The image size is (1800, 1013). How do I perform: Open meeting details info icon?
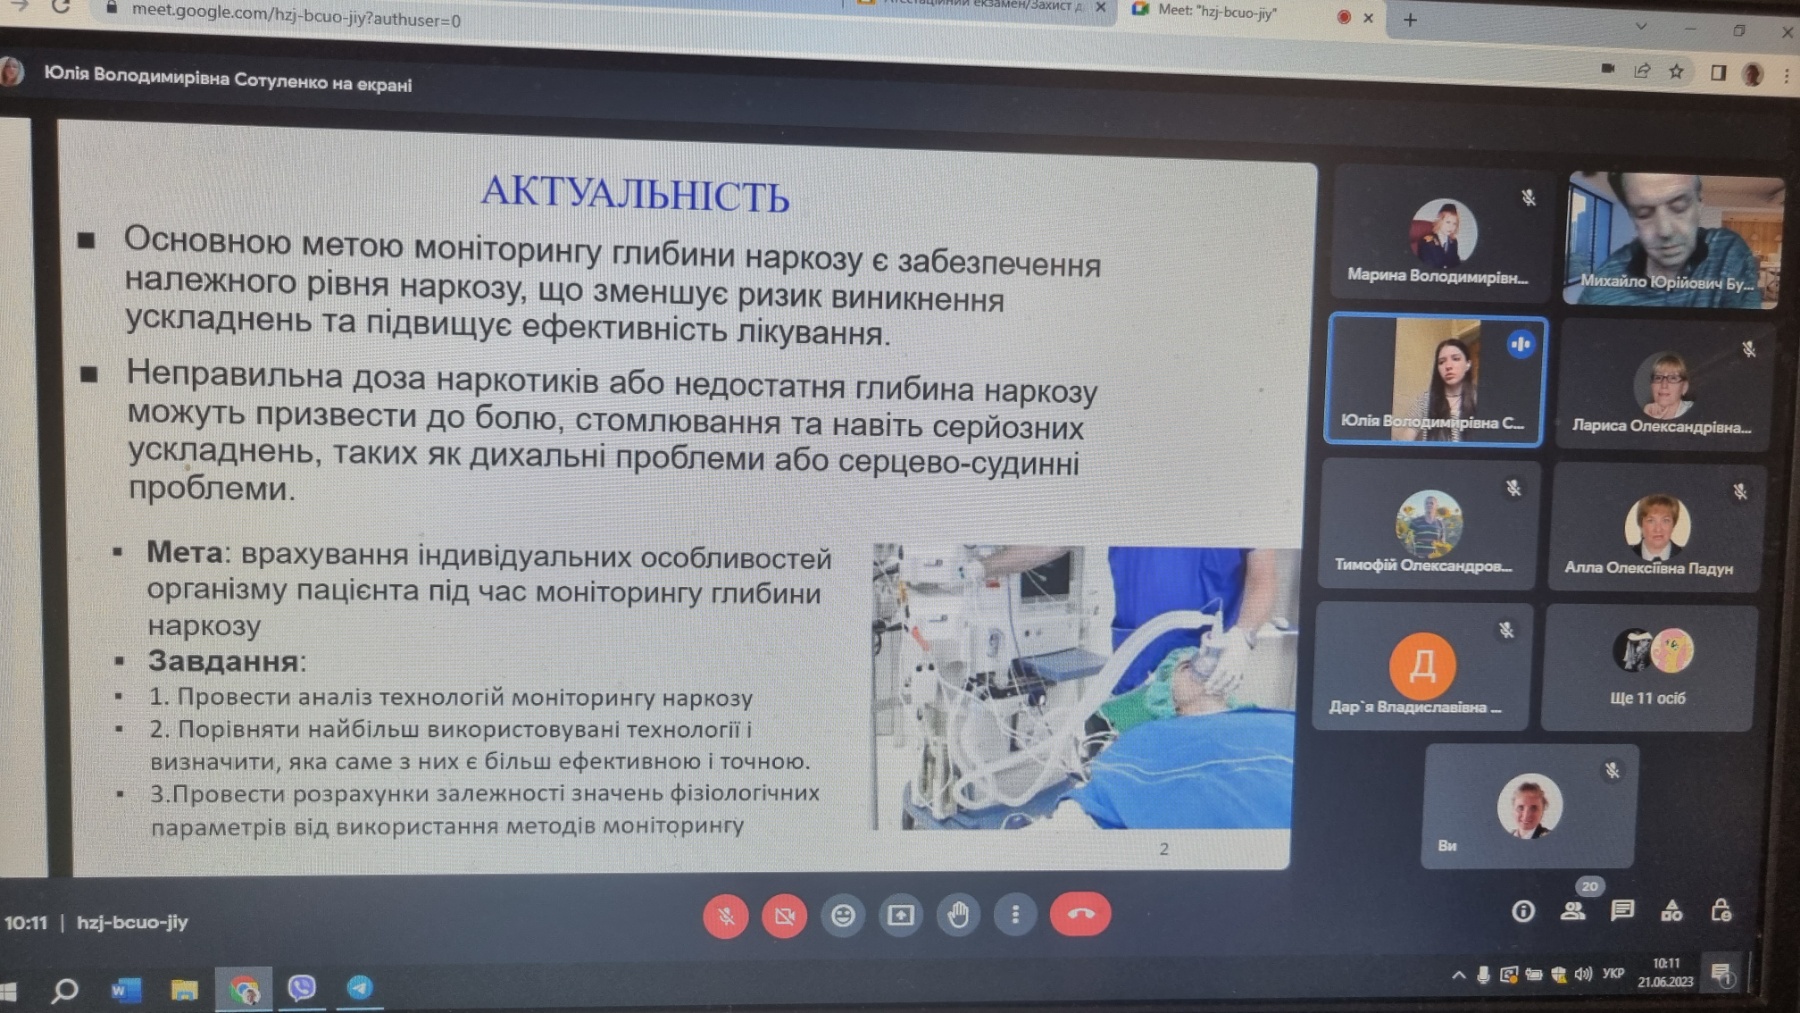1523,911
